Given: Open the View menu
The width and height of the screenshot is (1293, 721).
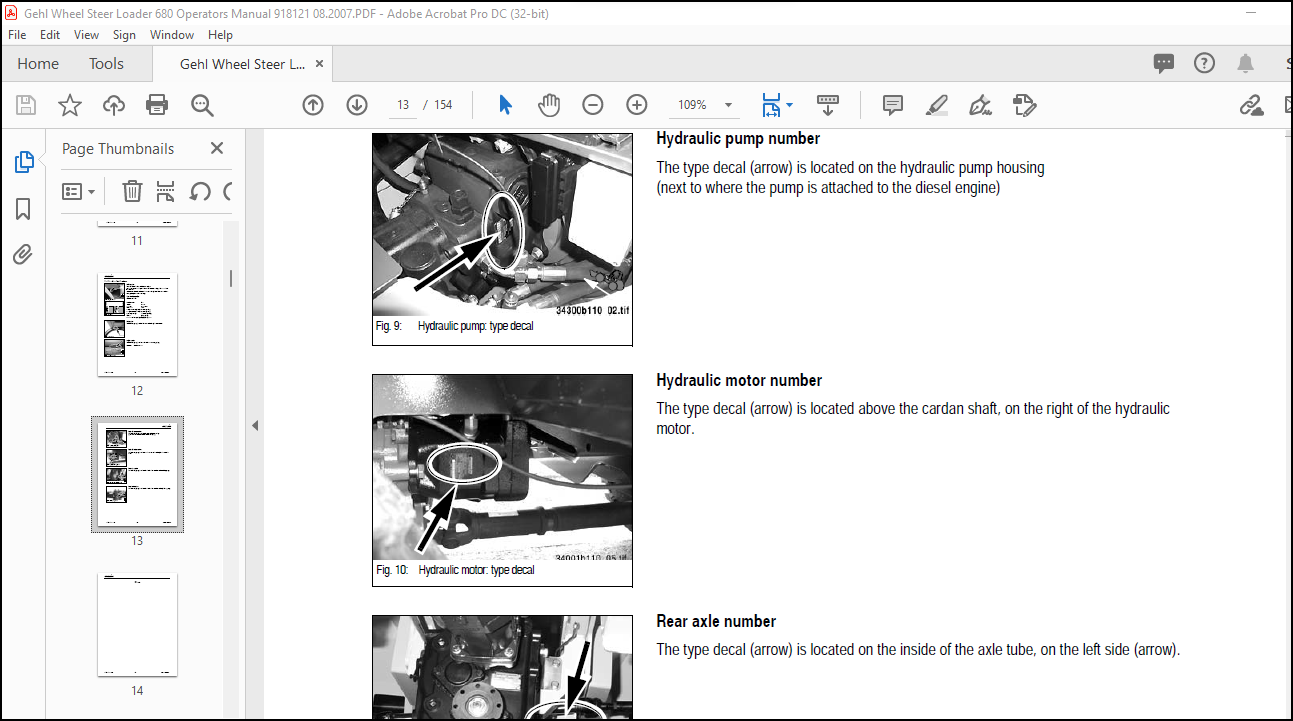Looking at the screenshot, I should tap(87, 34).
